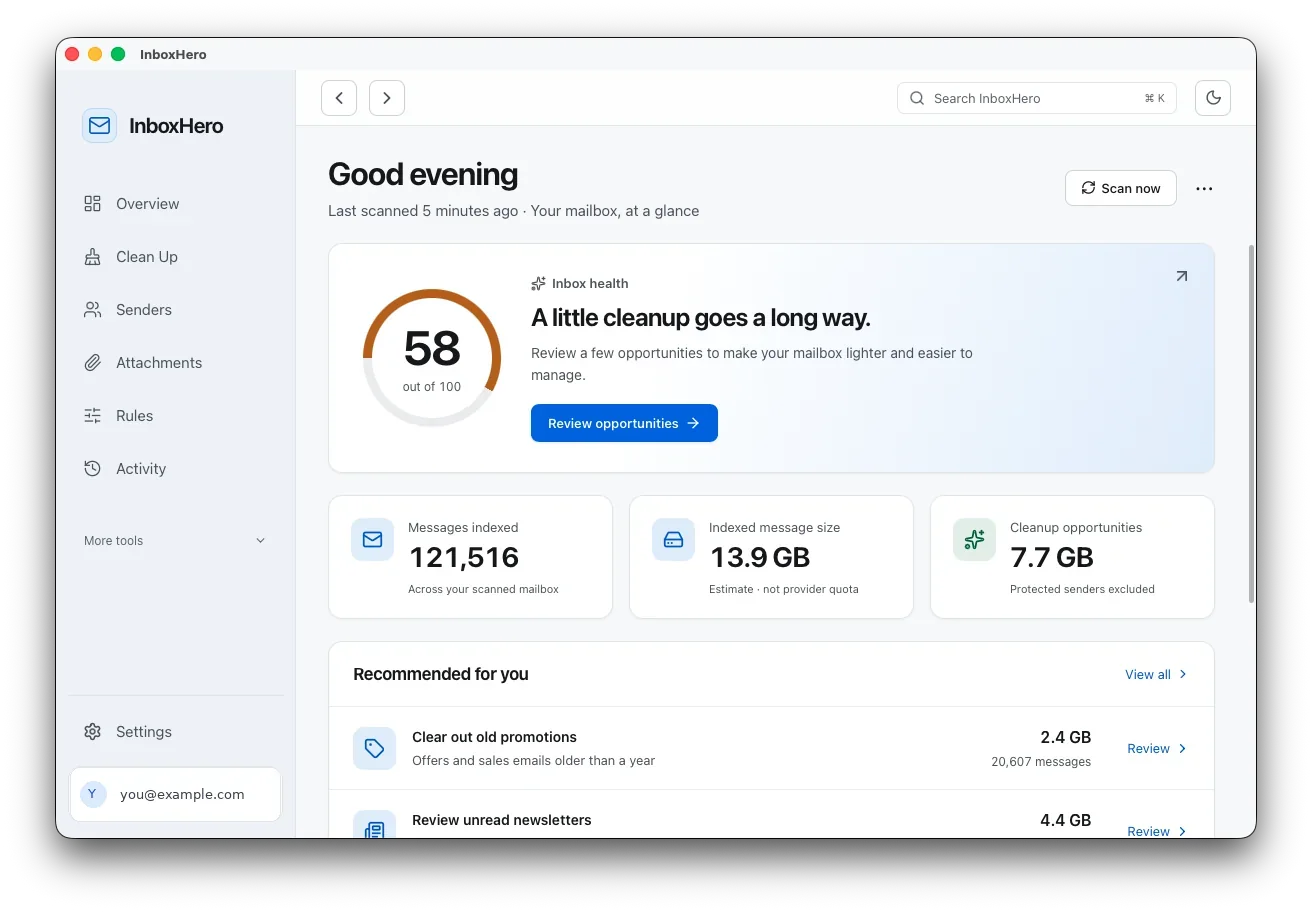Click the Indexed message size drive icon

pyautogui.click(x=673, y=540)
